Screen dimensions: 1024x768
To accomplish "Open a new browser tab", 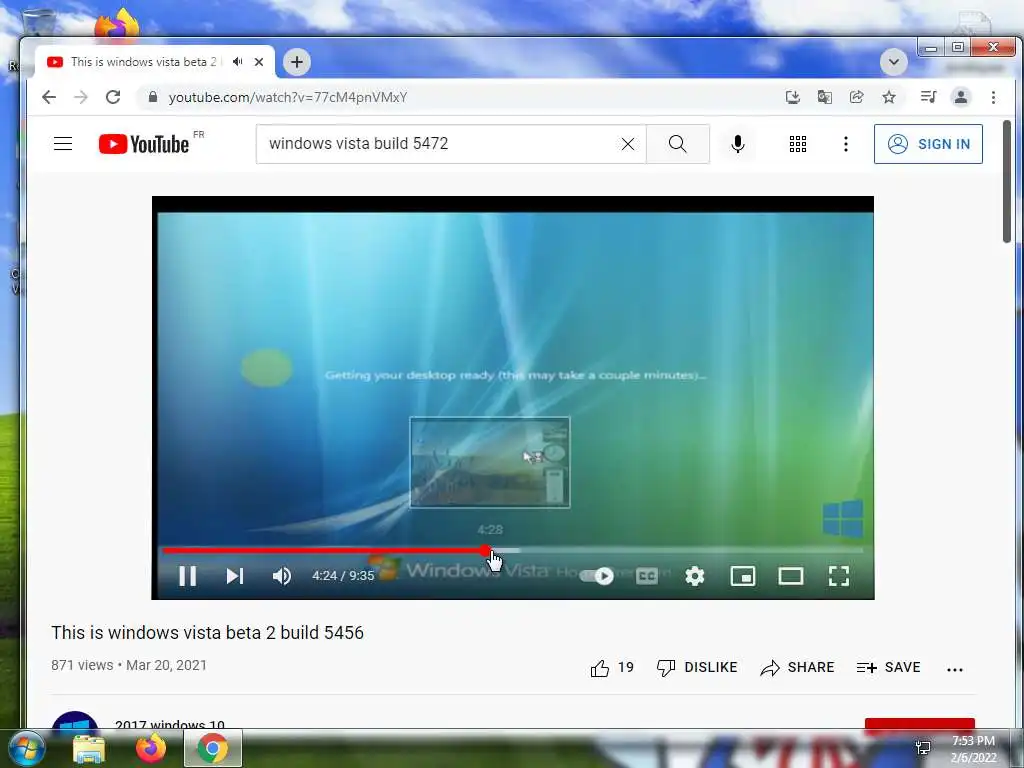I will (x=296, y=62).
